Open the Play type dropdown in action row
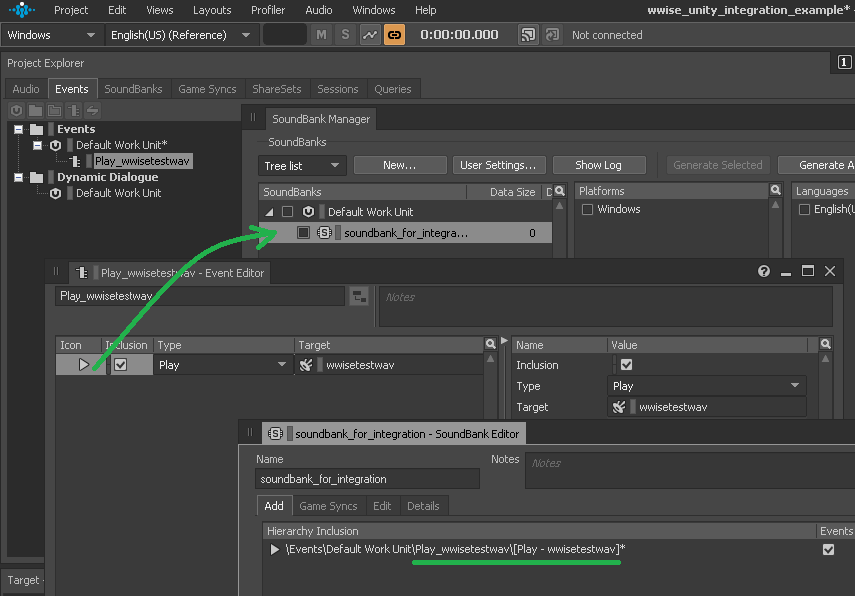 [223, 365]
